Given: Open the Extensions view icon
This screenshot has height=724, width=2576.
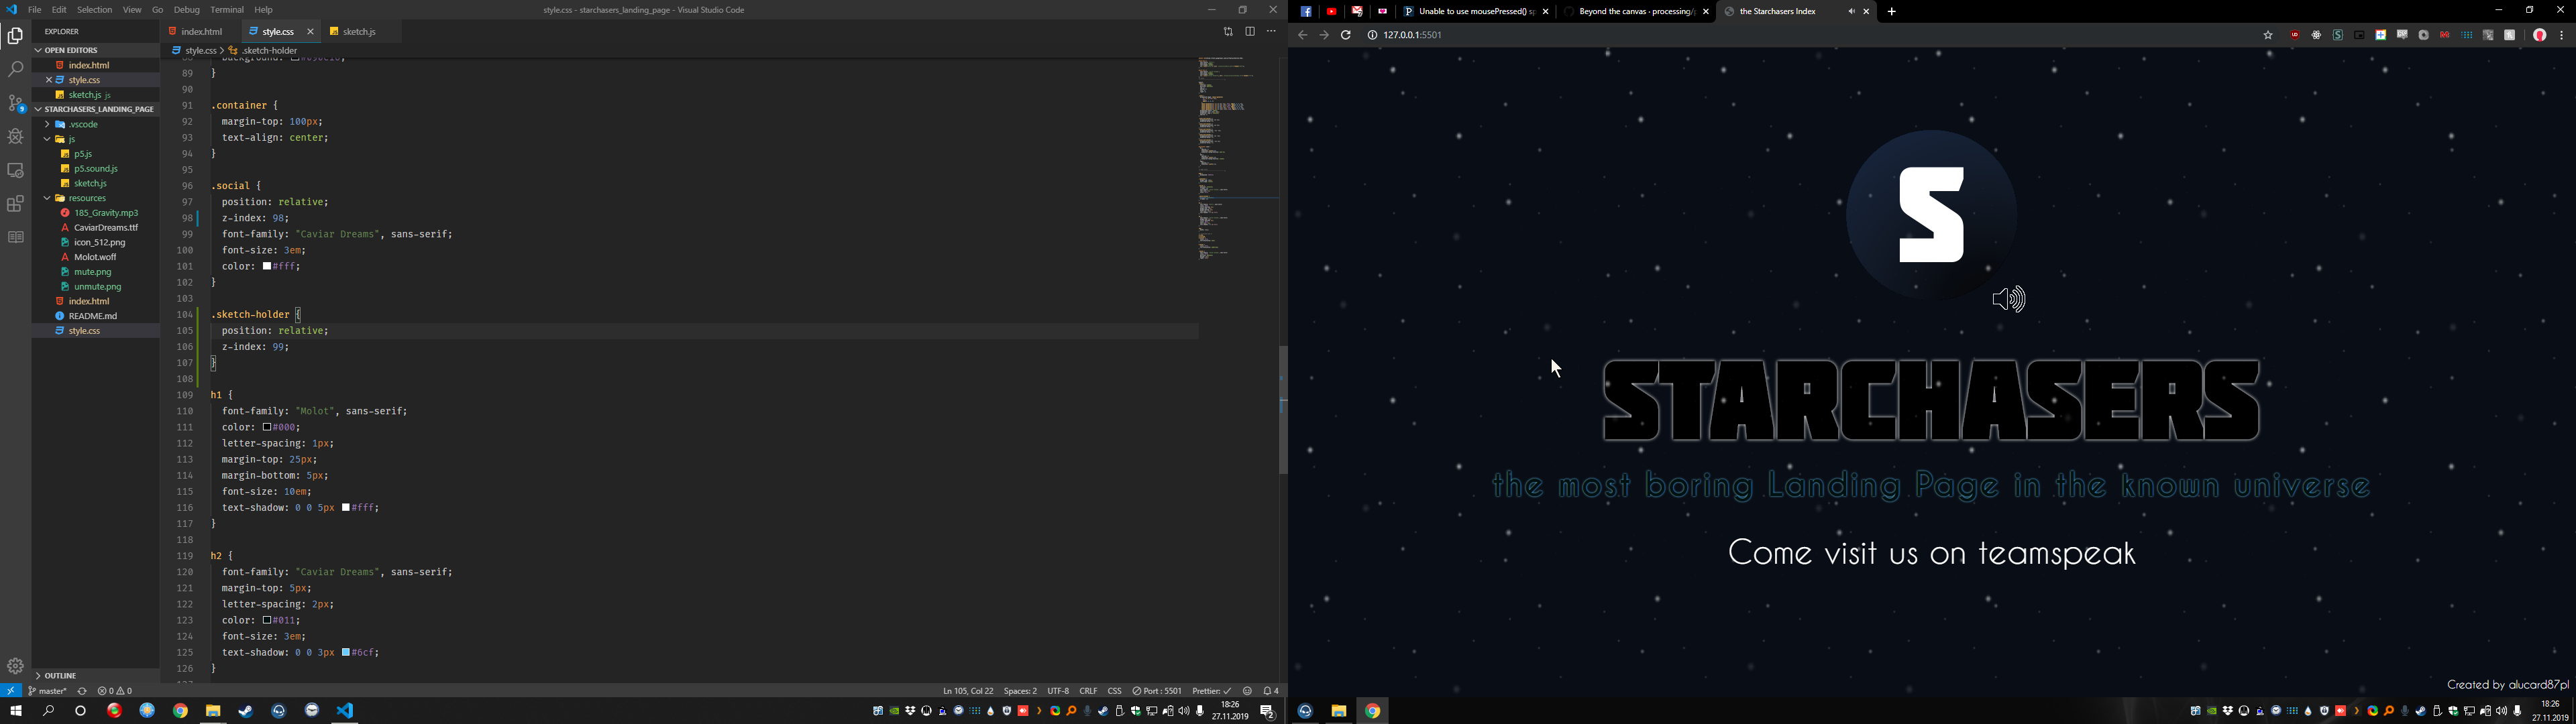Looking at the screenshot, I should [x=15, y=204].
